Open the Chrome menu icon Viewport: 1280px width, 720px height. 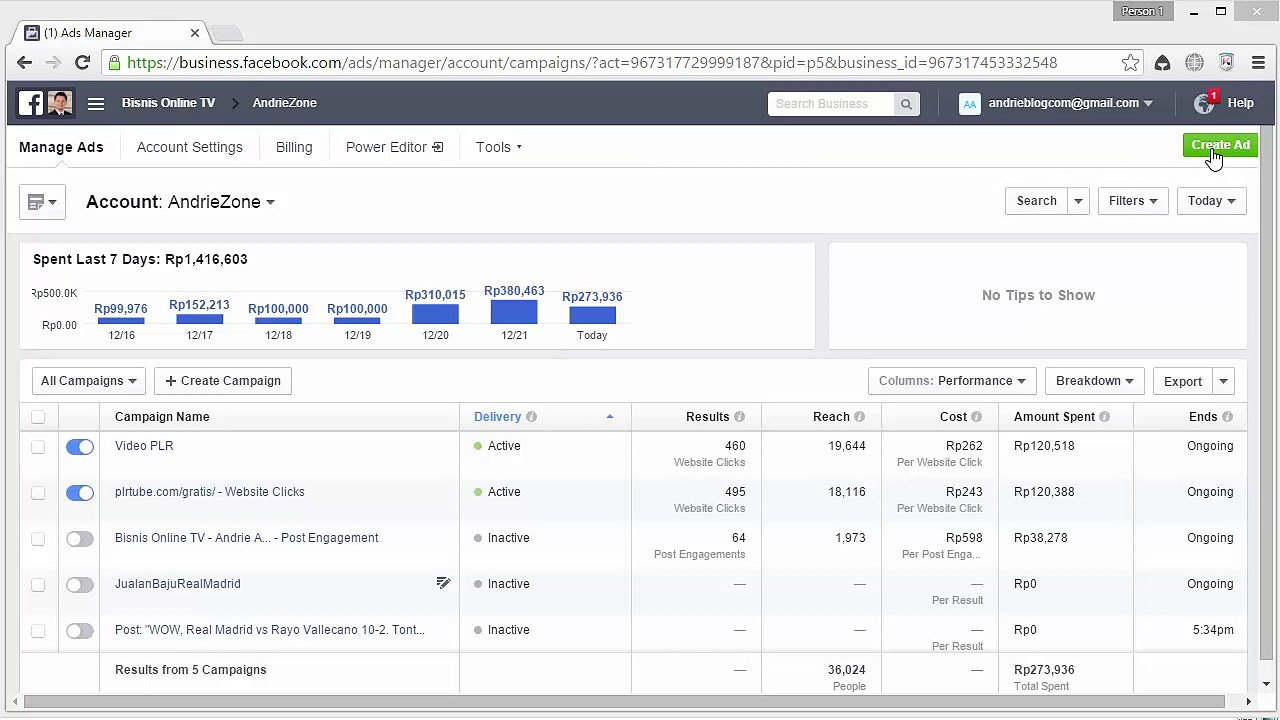coord(1258,63)
